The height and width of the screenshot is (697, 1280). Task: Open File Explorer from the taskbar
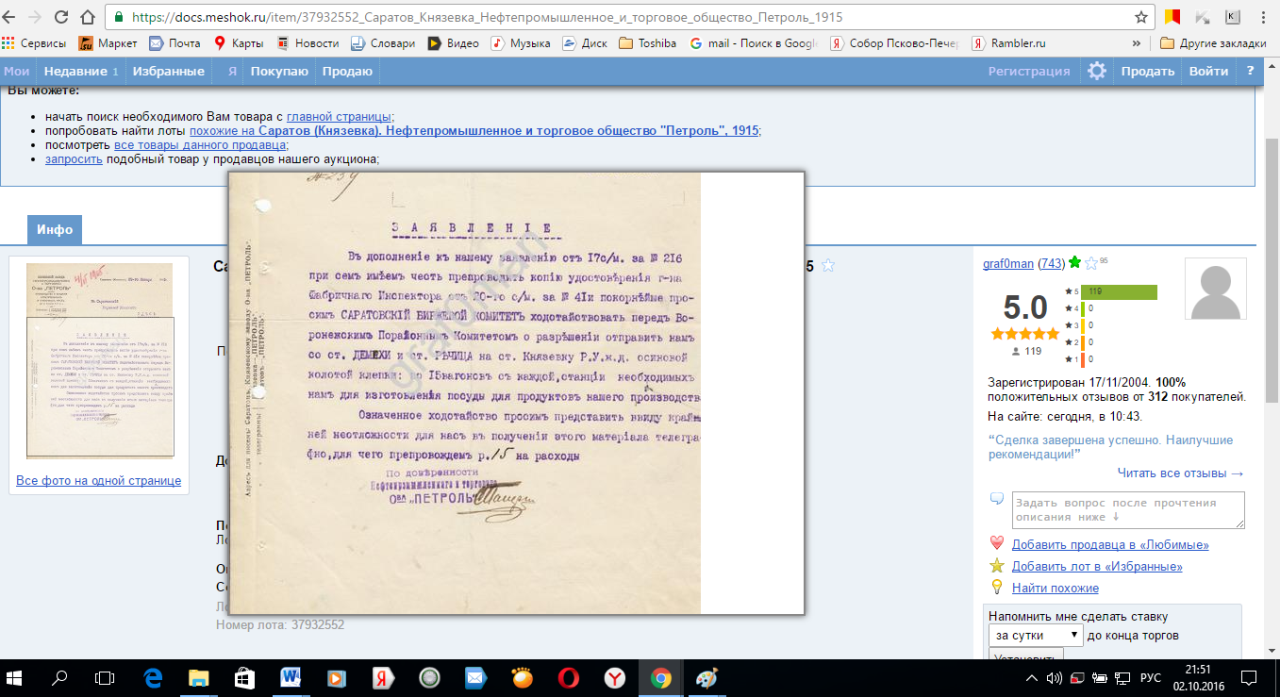pos(199,678)
